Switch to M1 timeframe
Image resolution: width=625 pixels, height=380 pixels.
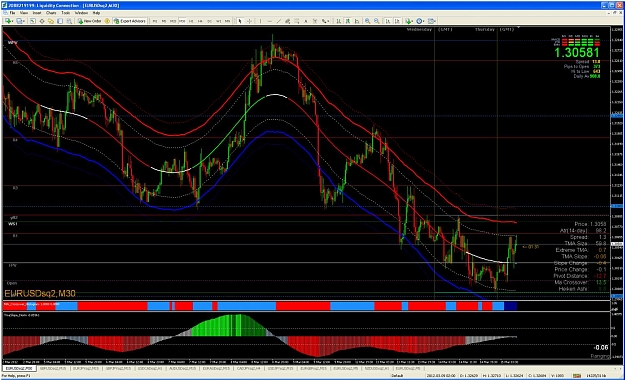click(x=155, y=21)
